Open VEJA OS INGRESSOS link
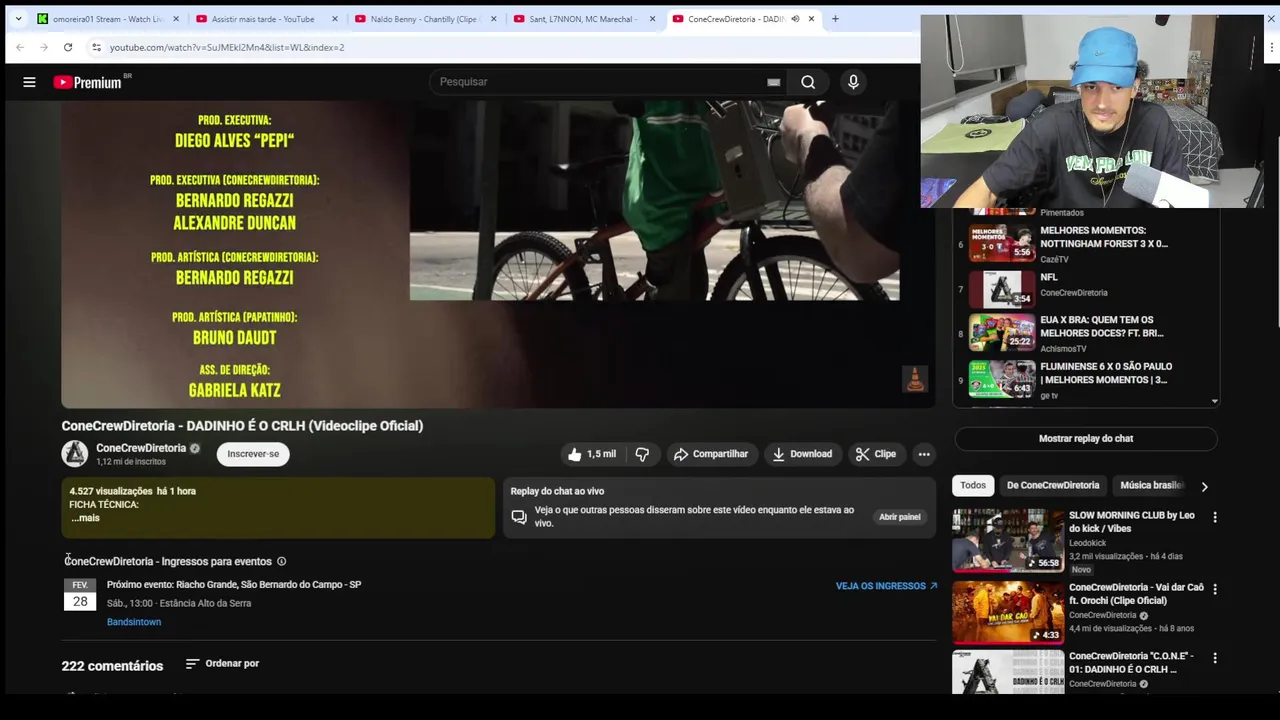The image size is (1280, 720). [886, 586]
